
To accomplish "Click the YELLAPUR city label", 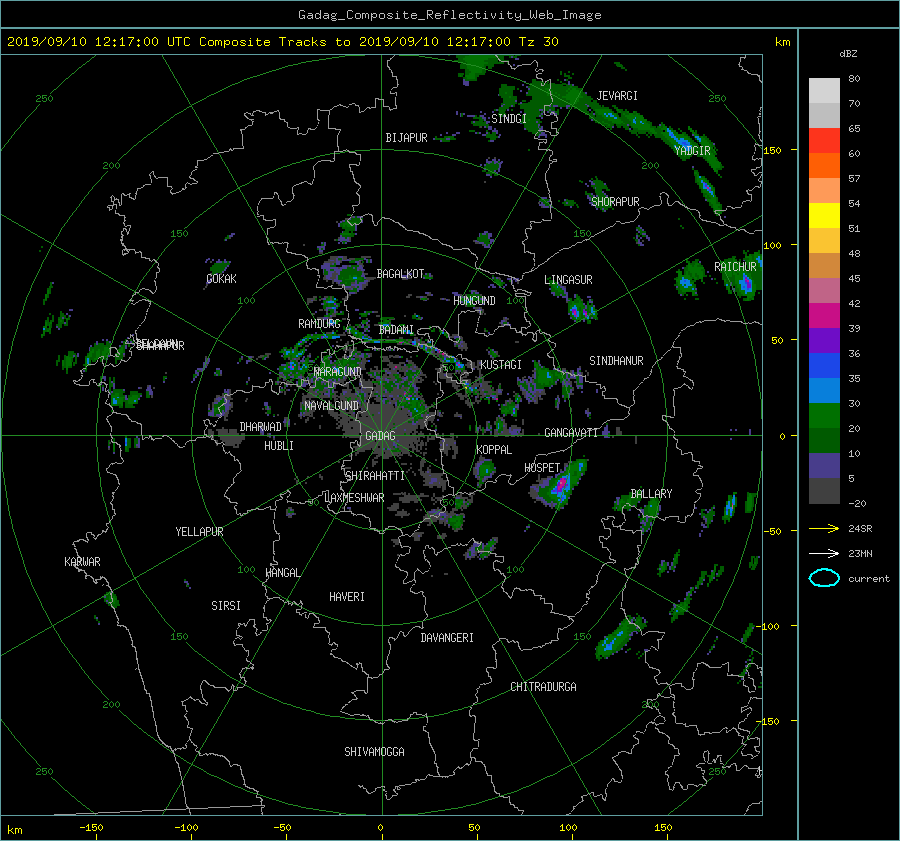I will pos(199,532).
